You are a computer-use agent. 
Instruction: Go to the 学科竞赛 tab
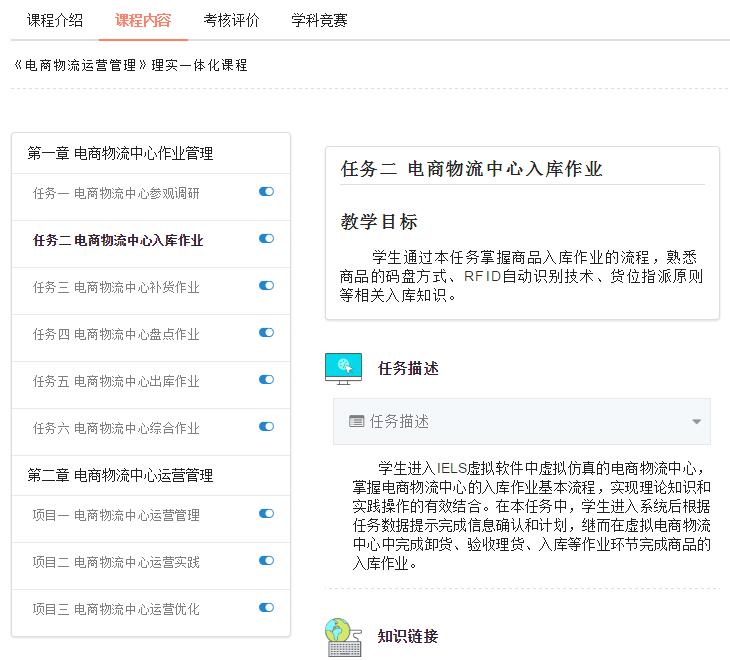319,20
